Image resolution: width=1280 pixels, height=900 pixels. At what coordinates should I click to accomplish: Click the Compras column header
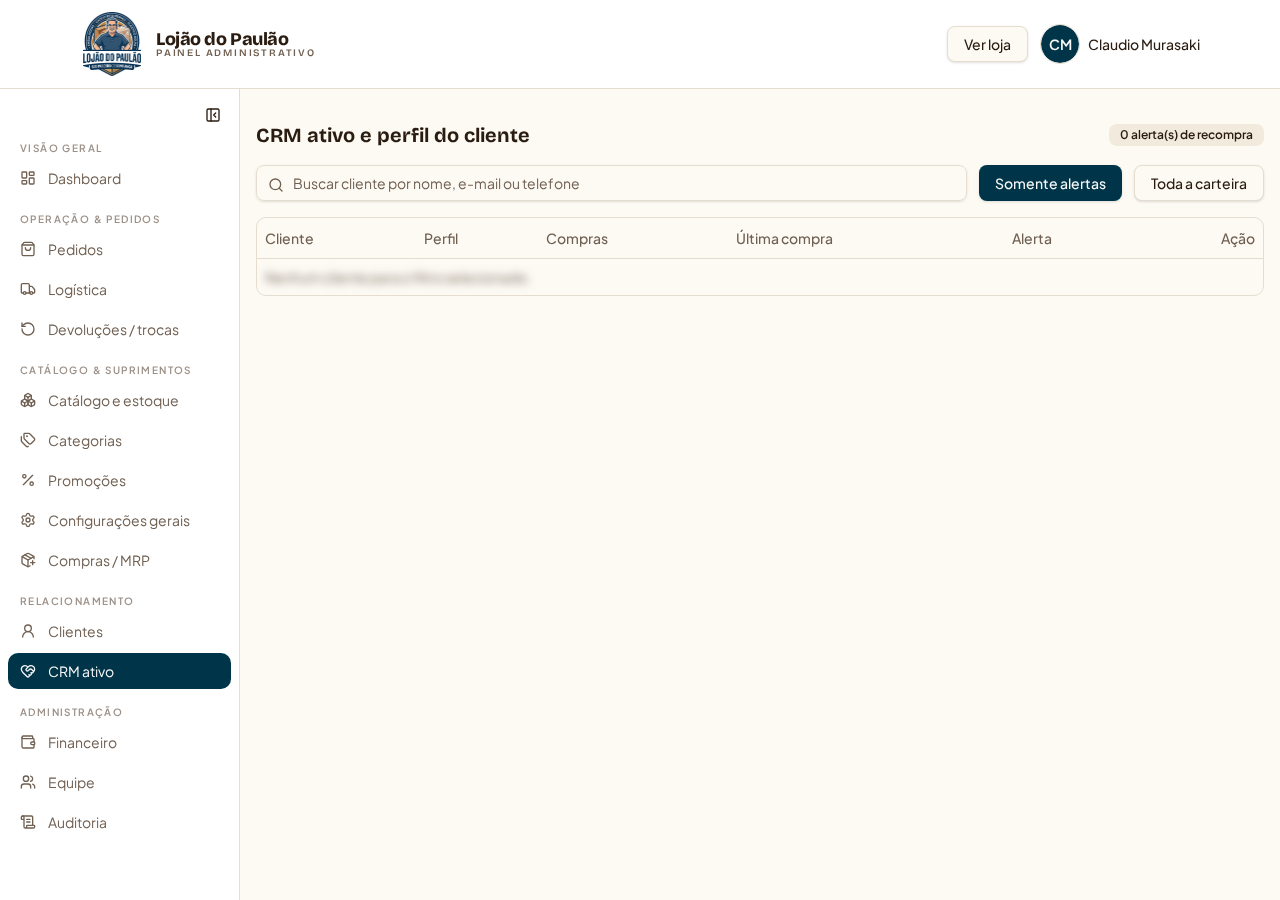[x=577, y=238]
